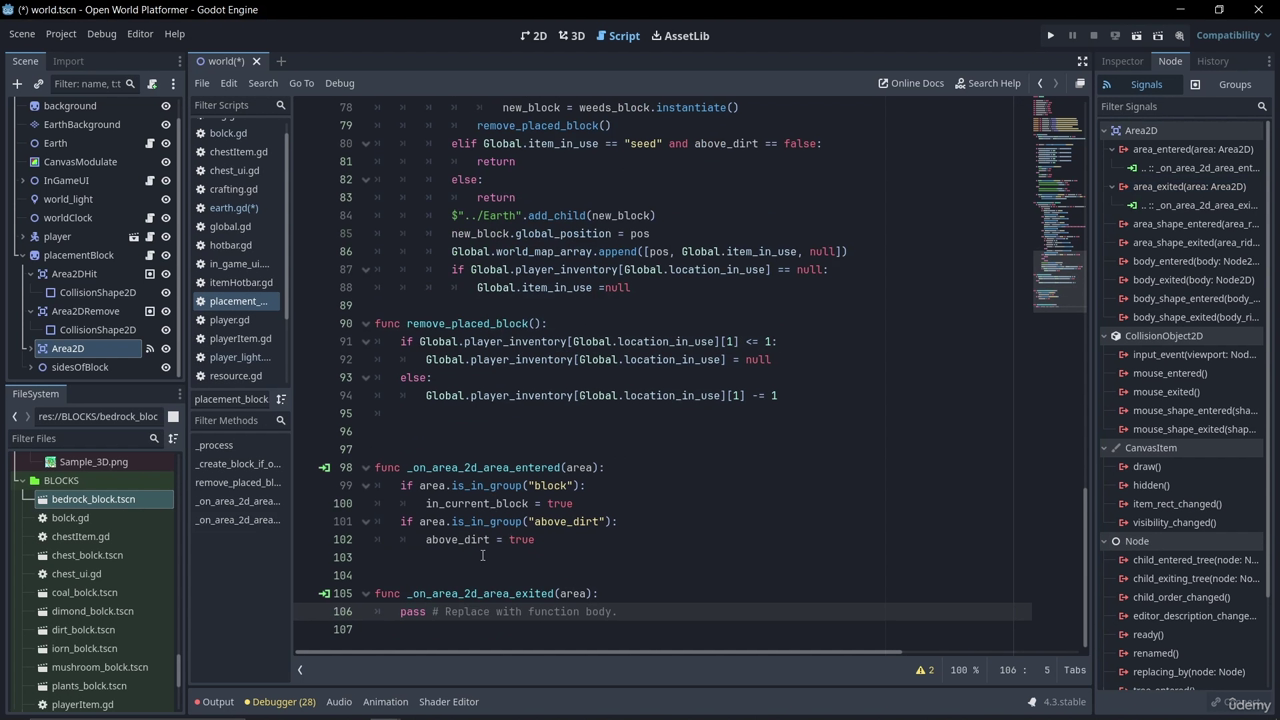The width and height of the screenshot is (1280, 720).
Task: Click the sort files icon in FileSystem
Action: [x=173, y=439]
